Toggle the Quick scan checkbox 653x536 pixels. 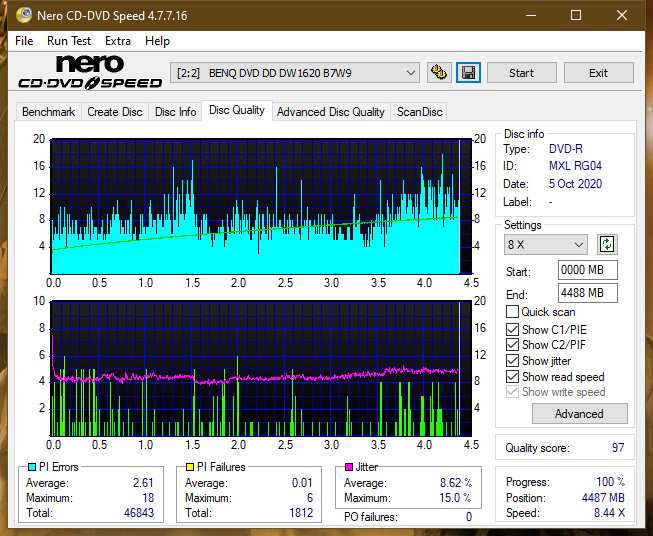512,312
